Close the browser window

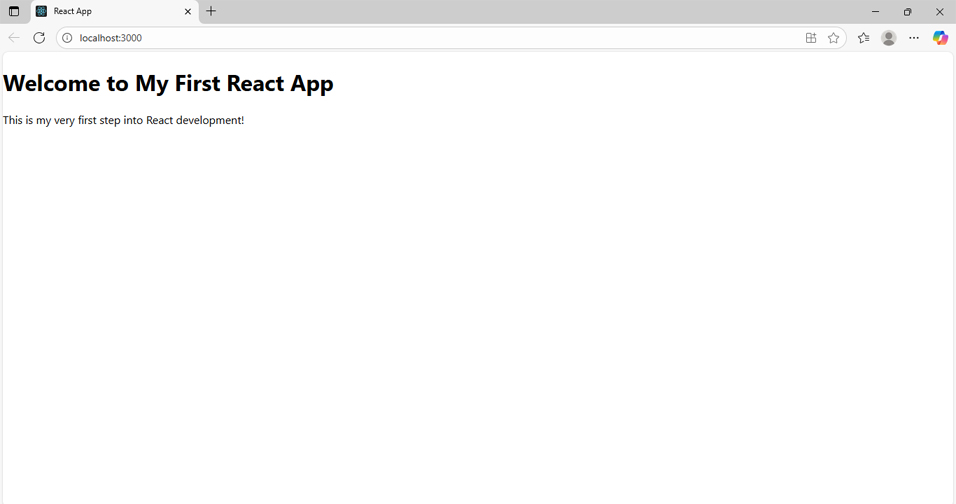[x=940, y=12]
